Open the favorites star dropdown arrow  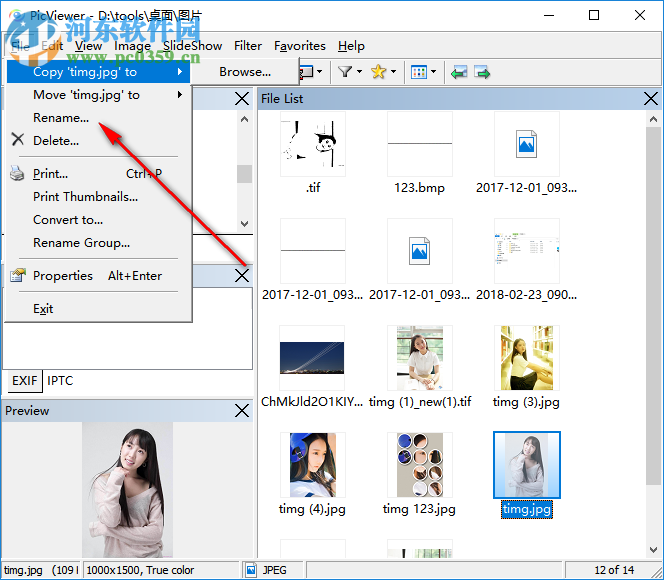coord(393,72)
